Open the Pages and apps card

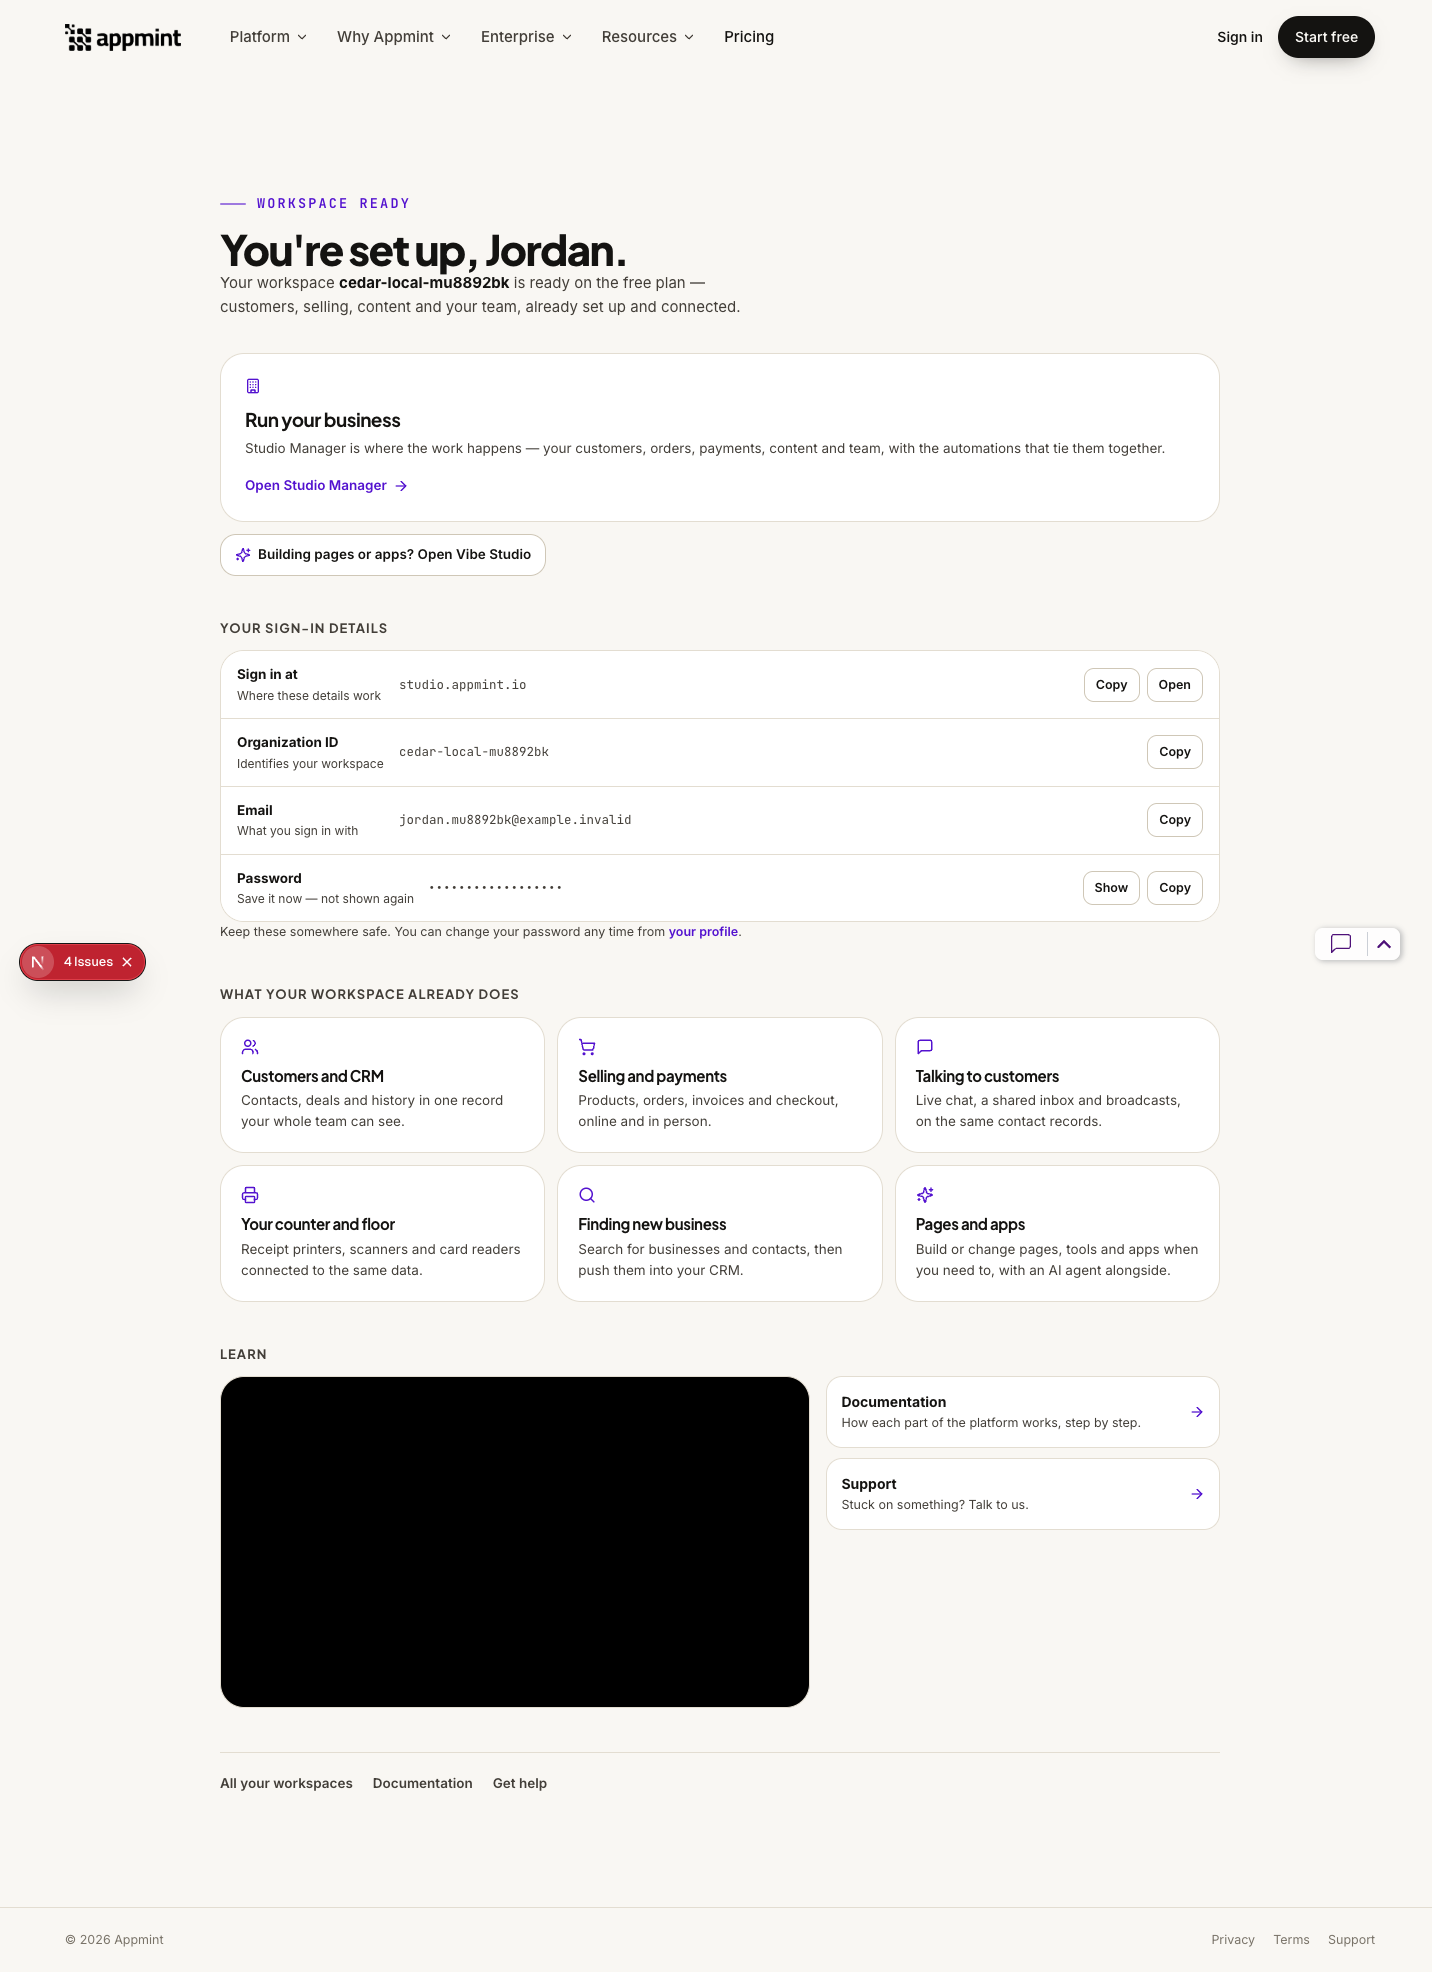1057,1233
